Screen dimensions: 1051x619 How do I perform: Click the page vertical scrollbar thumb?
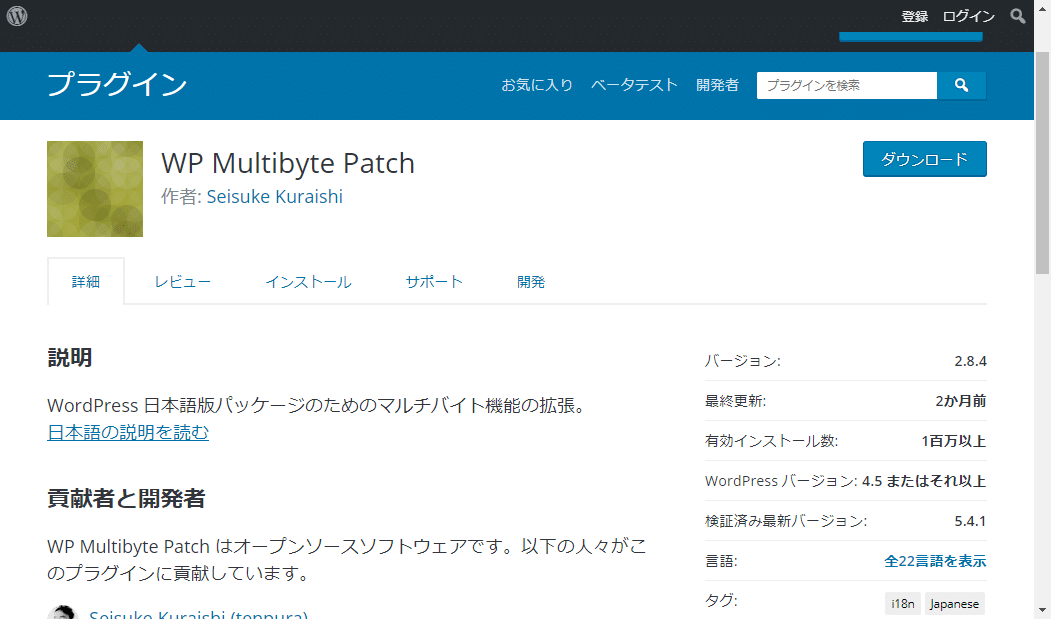click(x=1042, y=162)
